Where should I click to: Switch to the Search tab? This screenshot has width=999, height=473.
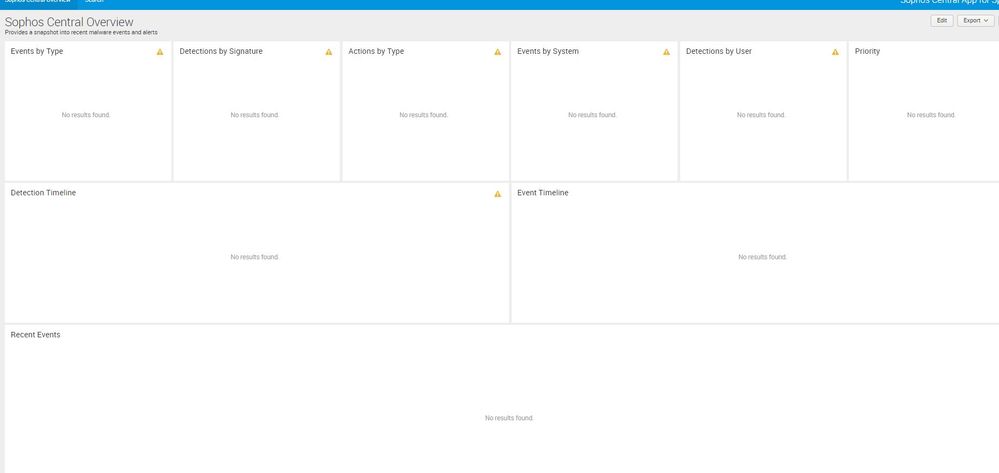[x=94, y=3]
